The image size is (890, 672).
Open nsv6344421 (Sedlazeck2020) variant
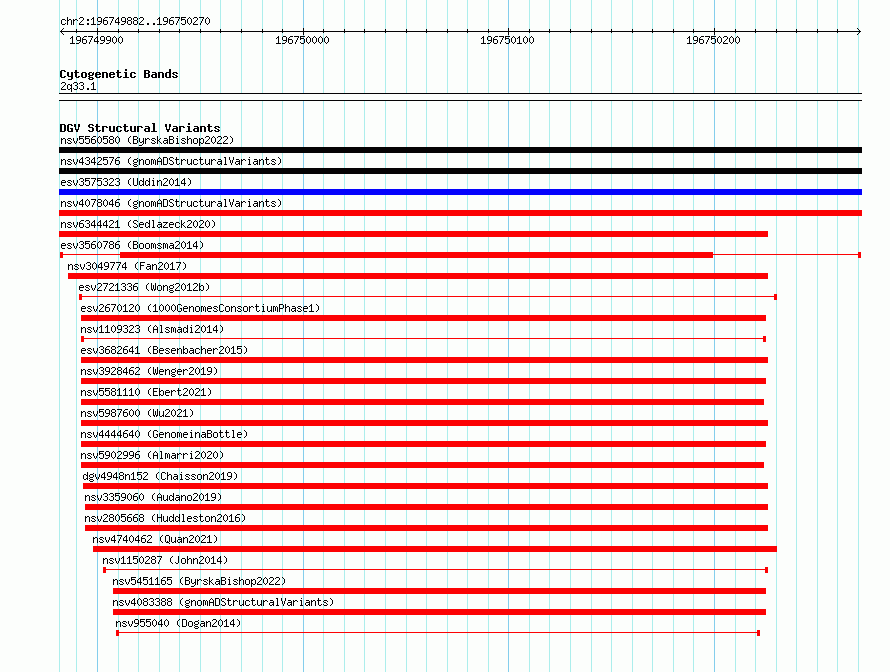(138, 224)
